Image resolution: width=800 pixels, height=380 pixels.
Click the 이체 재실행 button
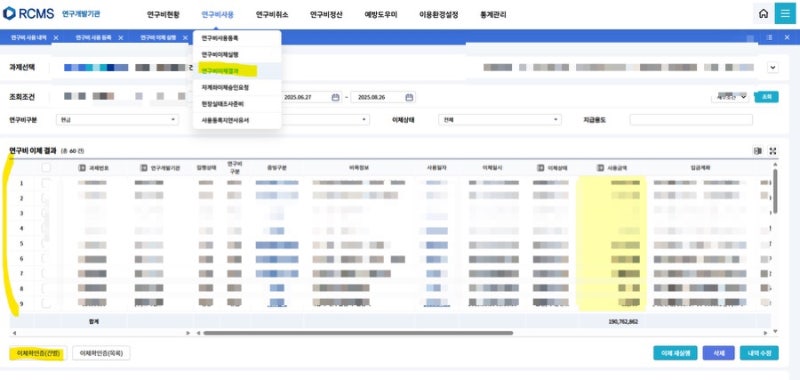(675, 353)
